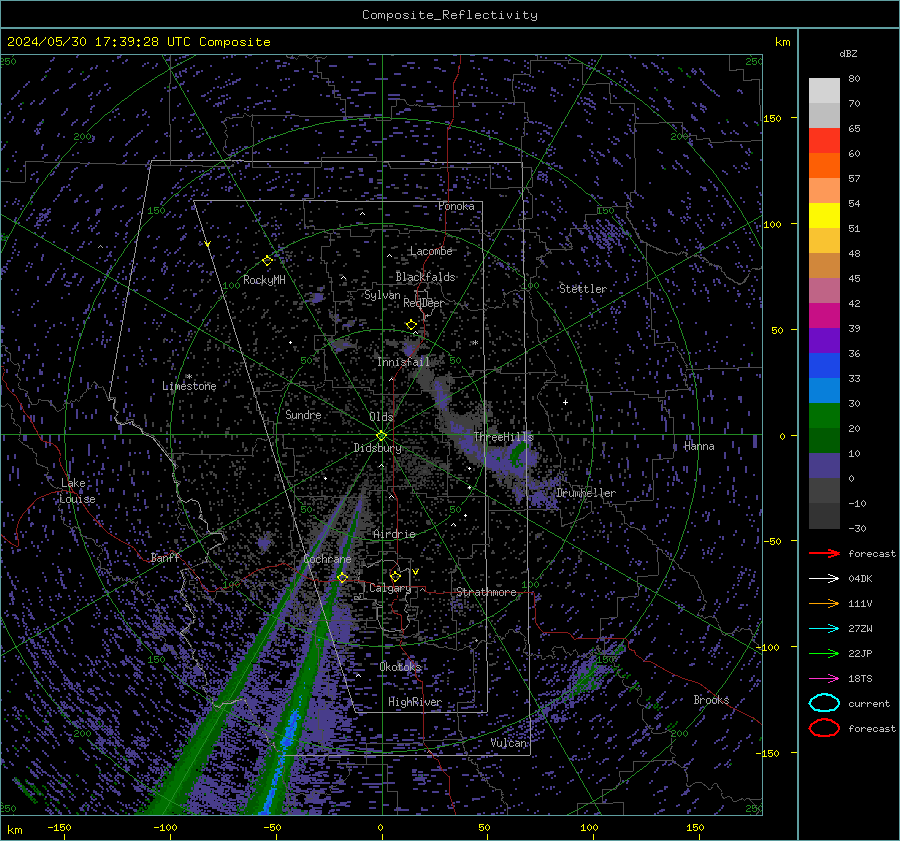Click the Sundre city label
The image size is (900, 841).
(x=303, y=414)
